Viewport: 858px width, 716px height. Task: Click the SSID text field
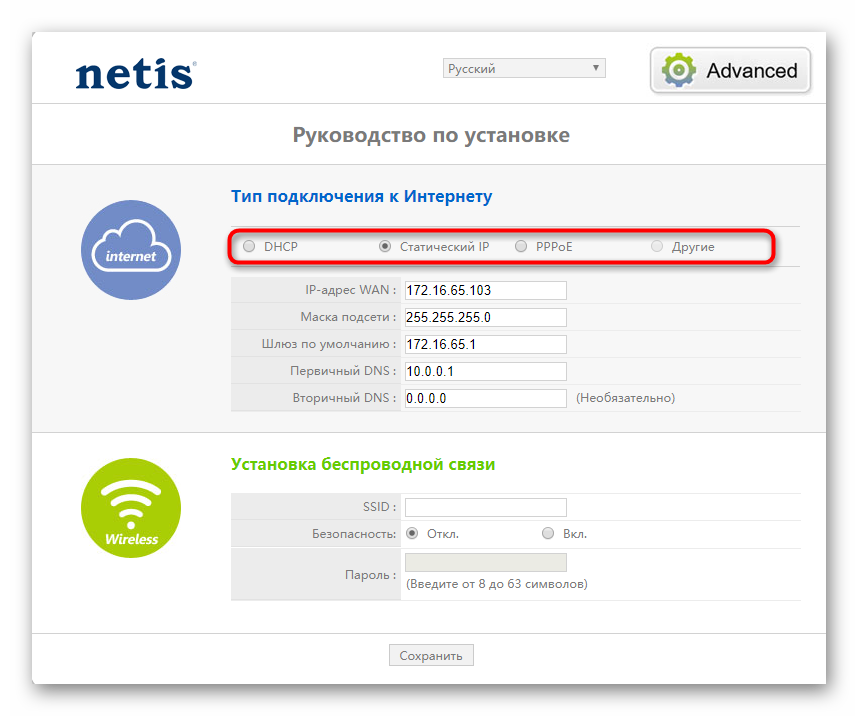coord(484,507)
